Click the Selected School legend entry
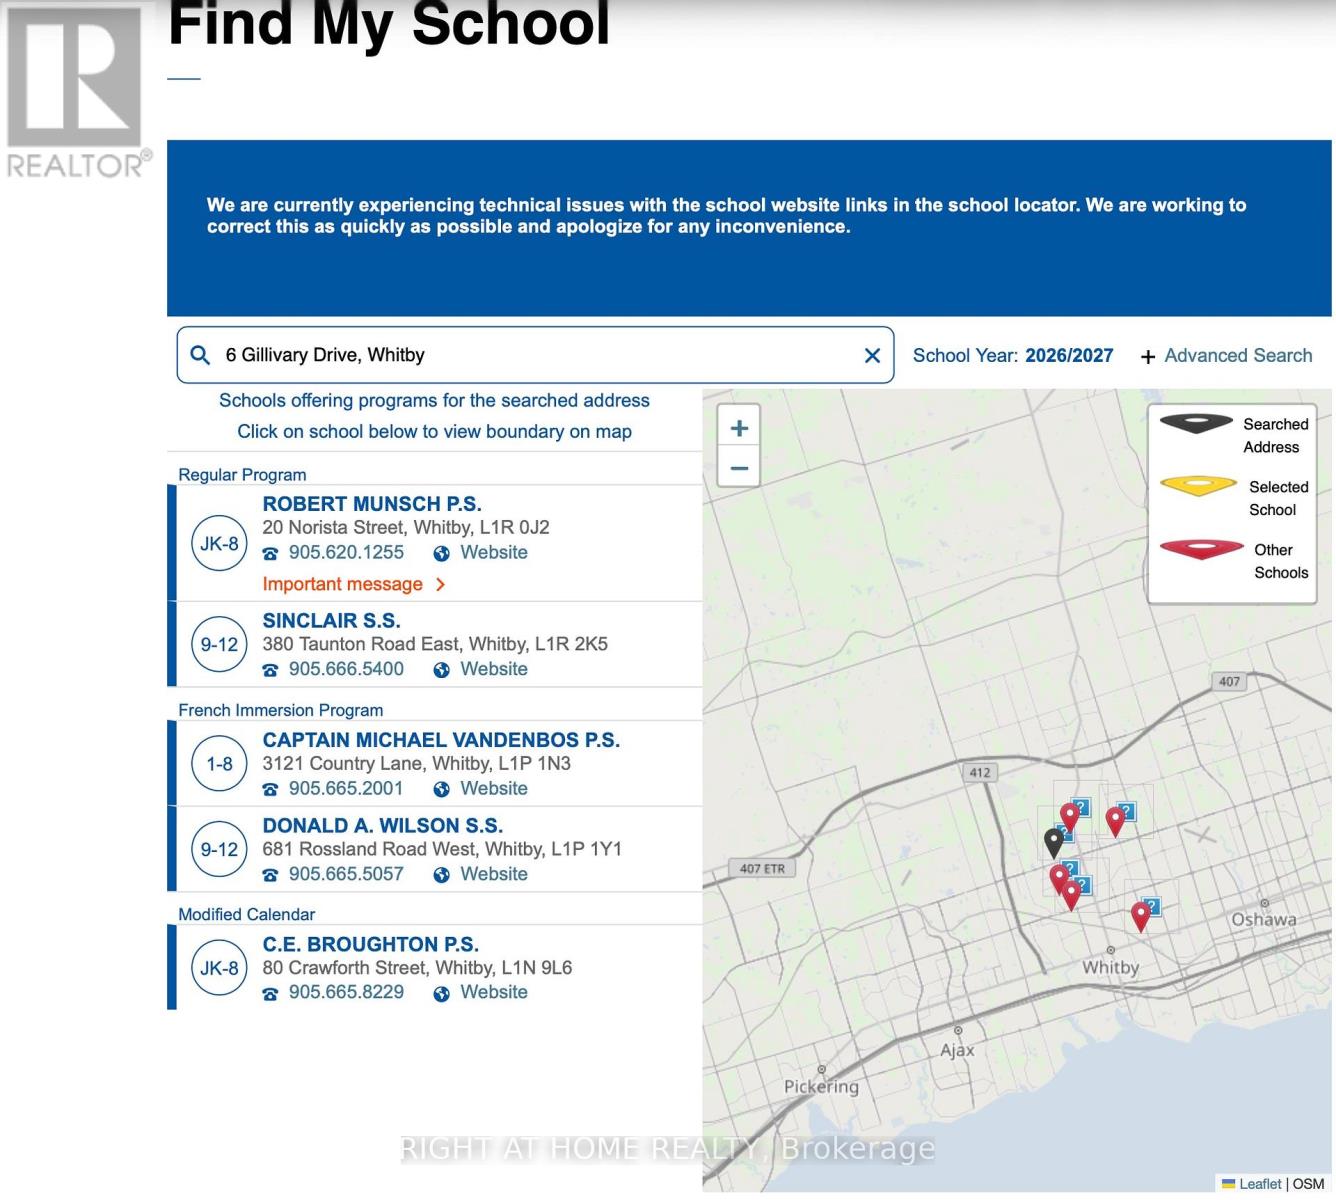This screenshot has width=1336, height=1200. pos(1234,498)
